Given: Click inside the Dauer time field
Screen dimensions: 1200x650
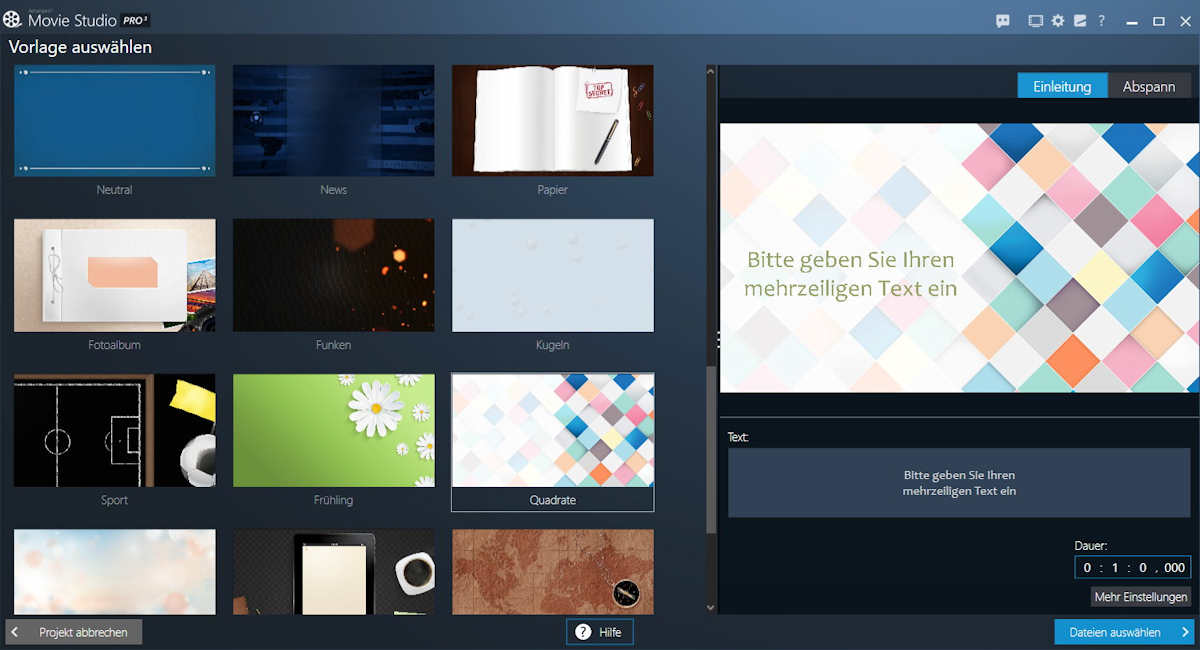Looking at the screenshot, I should tap(1133, 567).
